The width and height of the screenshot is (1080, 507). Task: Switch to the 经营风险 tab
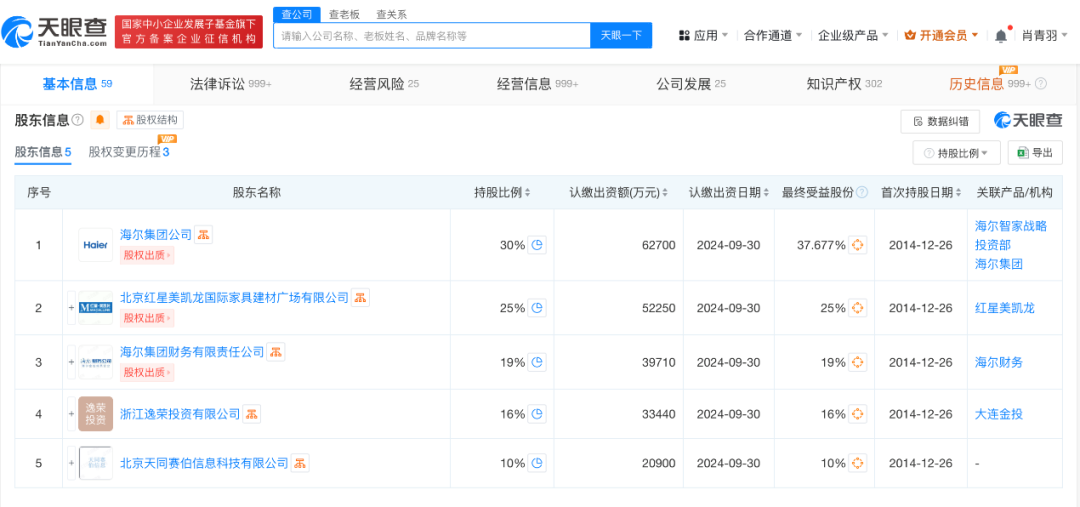click(384, 84)
